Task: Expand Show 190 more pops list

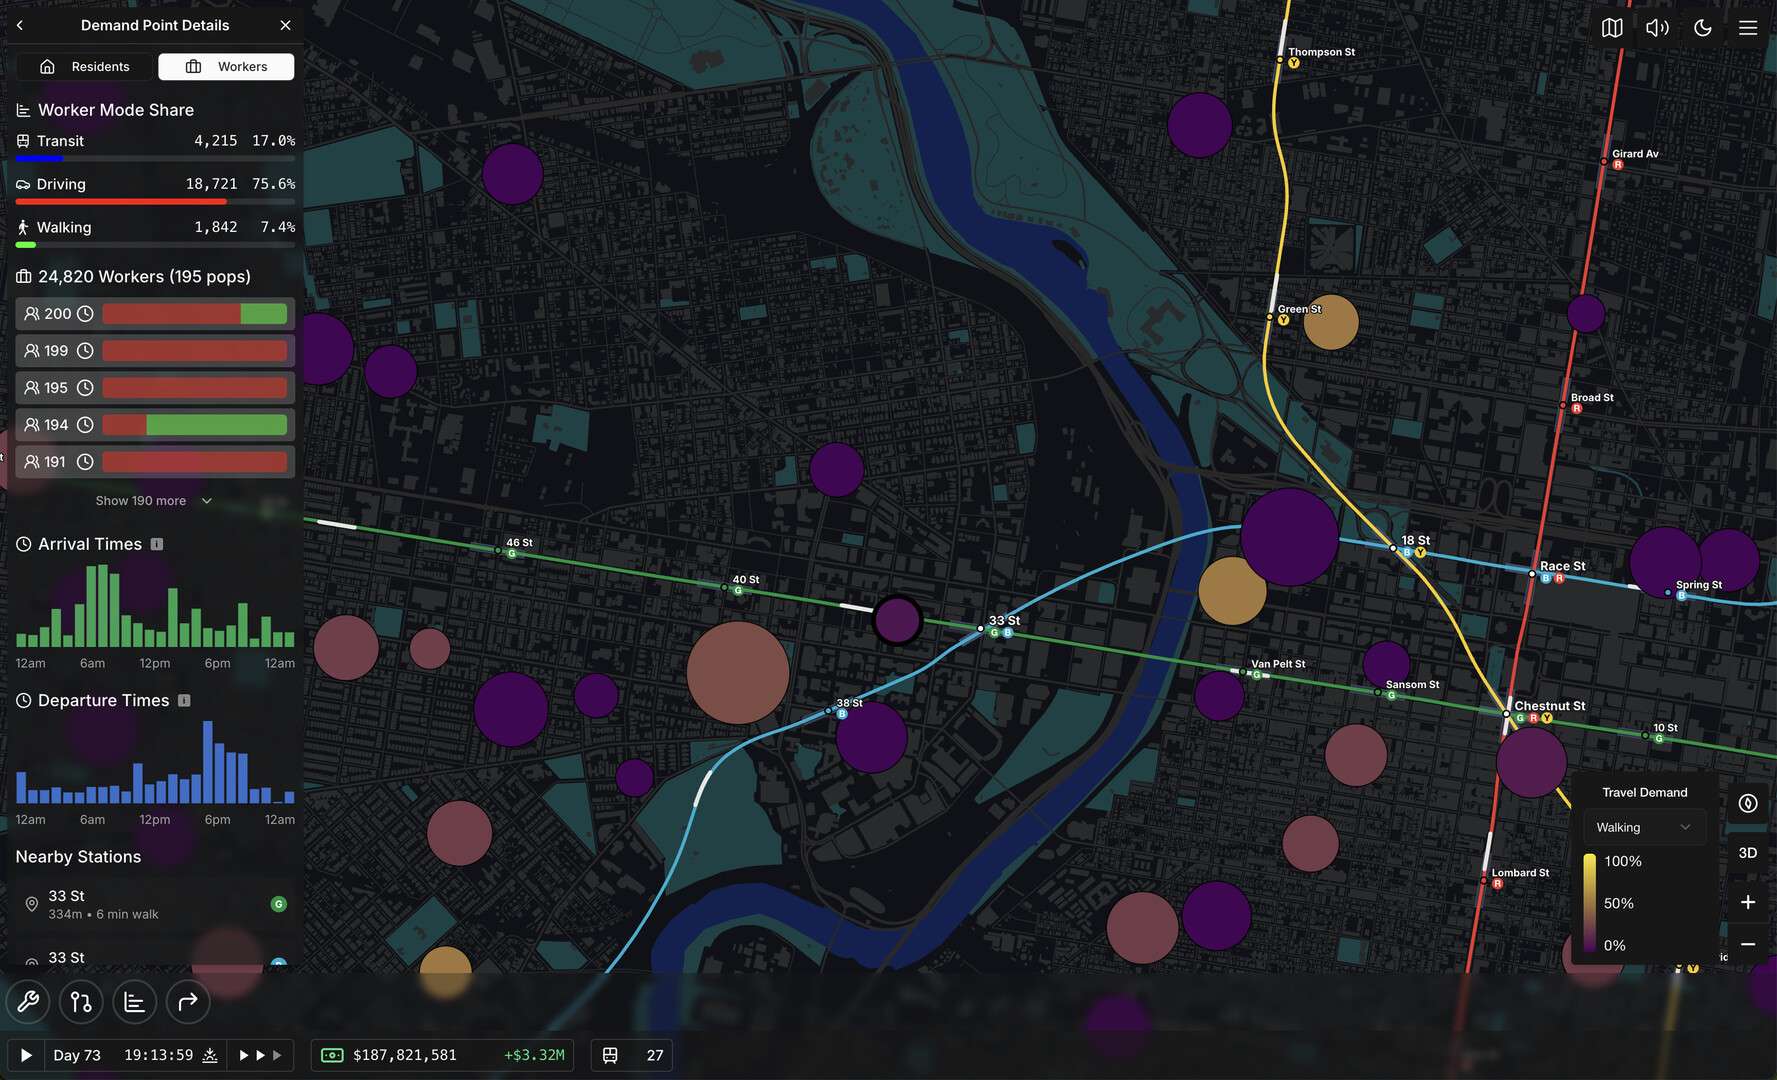Action: pyautogui.click(x=154, y=501)
